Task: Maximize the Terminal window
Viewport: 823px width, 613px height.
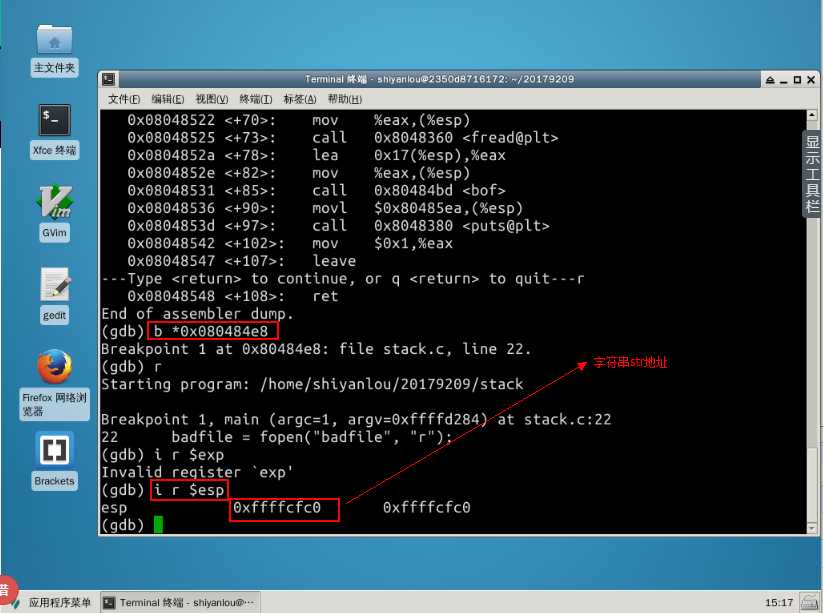Action: point(797,80)
